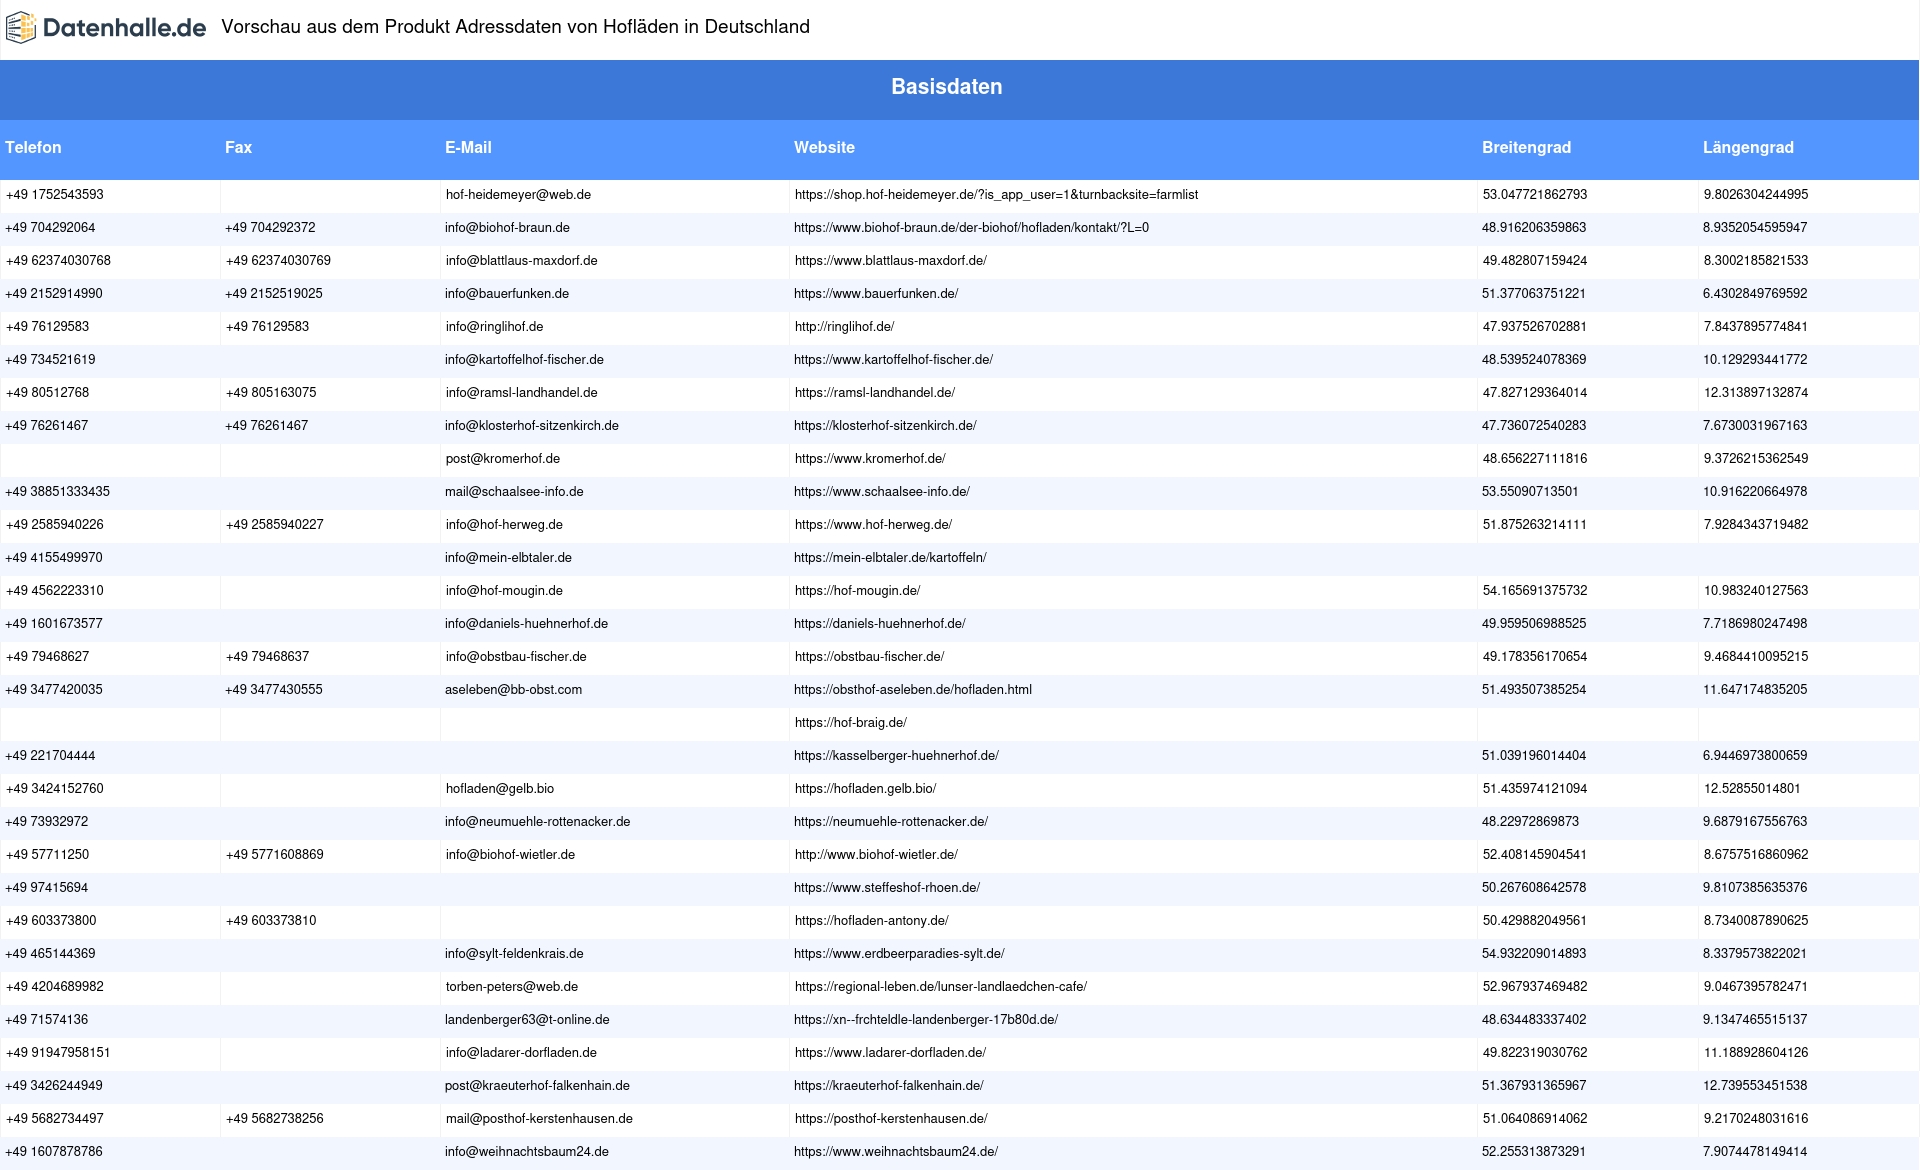Viewport: 1920px width, 1170px height.
Task: Select longitude 10.129293441772
Action: [x=1755, y=360]
